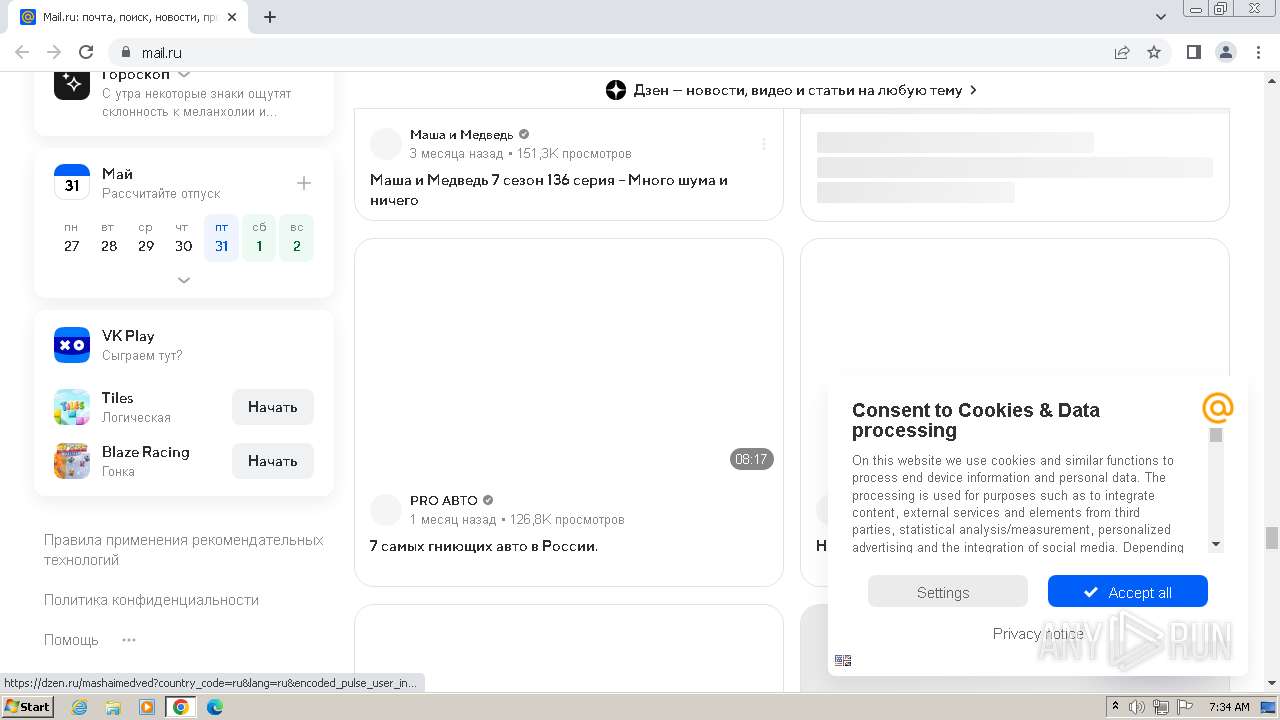Open PRO АВТО video thumbnail
The height and width of the screenshot is (720, 1280).
pos(569,358)
